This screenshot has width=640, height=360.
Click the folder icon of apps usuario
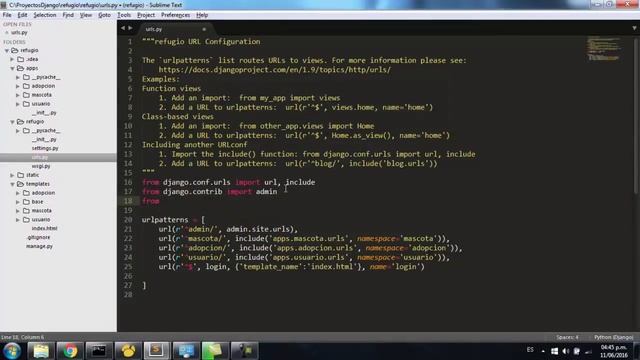27,104
